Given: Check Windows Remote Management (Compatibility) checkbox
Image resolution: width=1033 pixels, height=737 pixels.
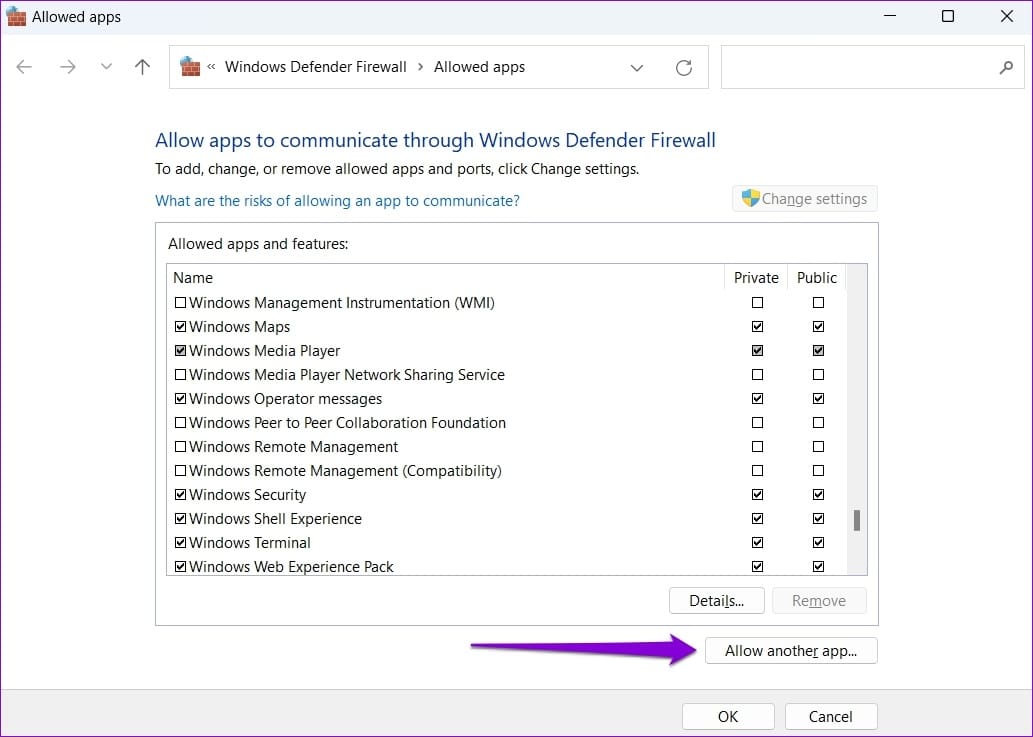Looking at the screenshot, I should point(180,471).
